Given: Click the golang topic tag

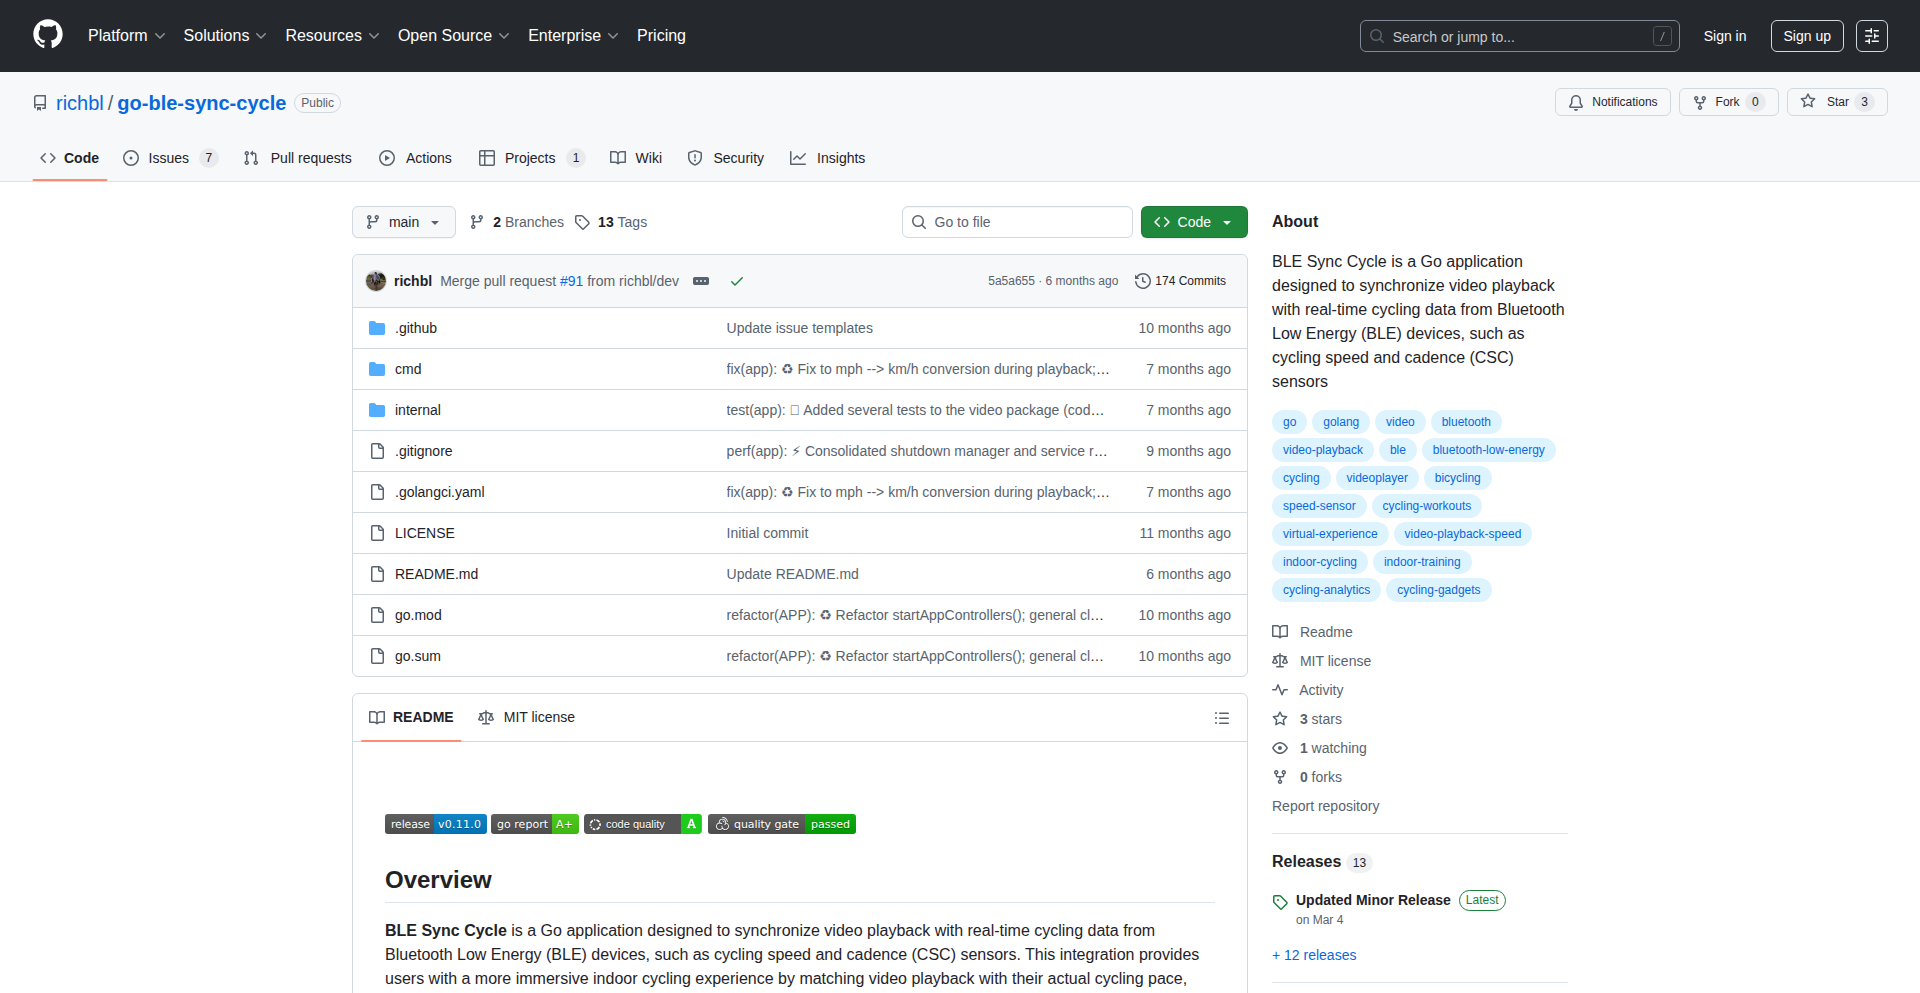Looking at the screenshot, I should coord(1341,422).
